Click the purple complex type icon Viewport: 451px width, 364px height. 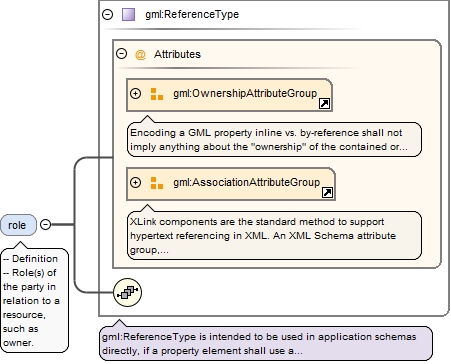[128, 15]
